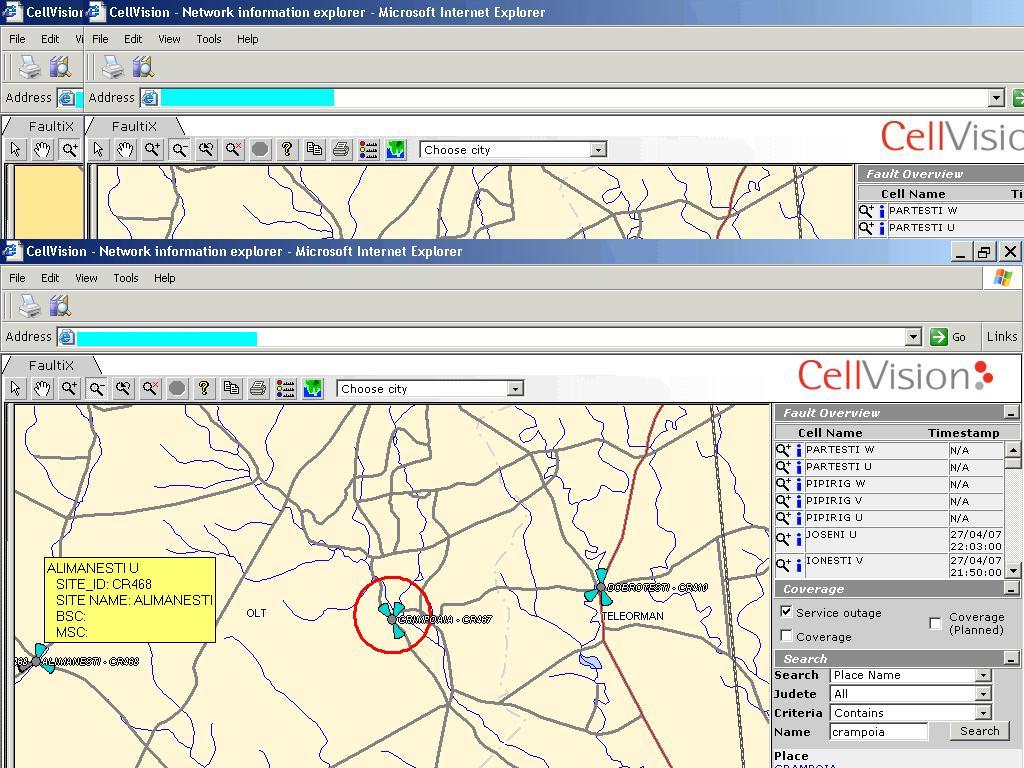Show info for JOSENI U row
Screen dimensions: 1024x768
[798, 540]
